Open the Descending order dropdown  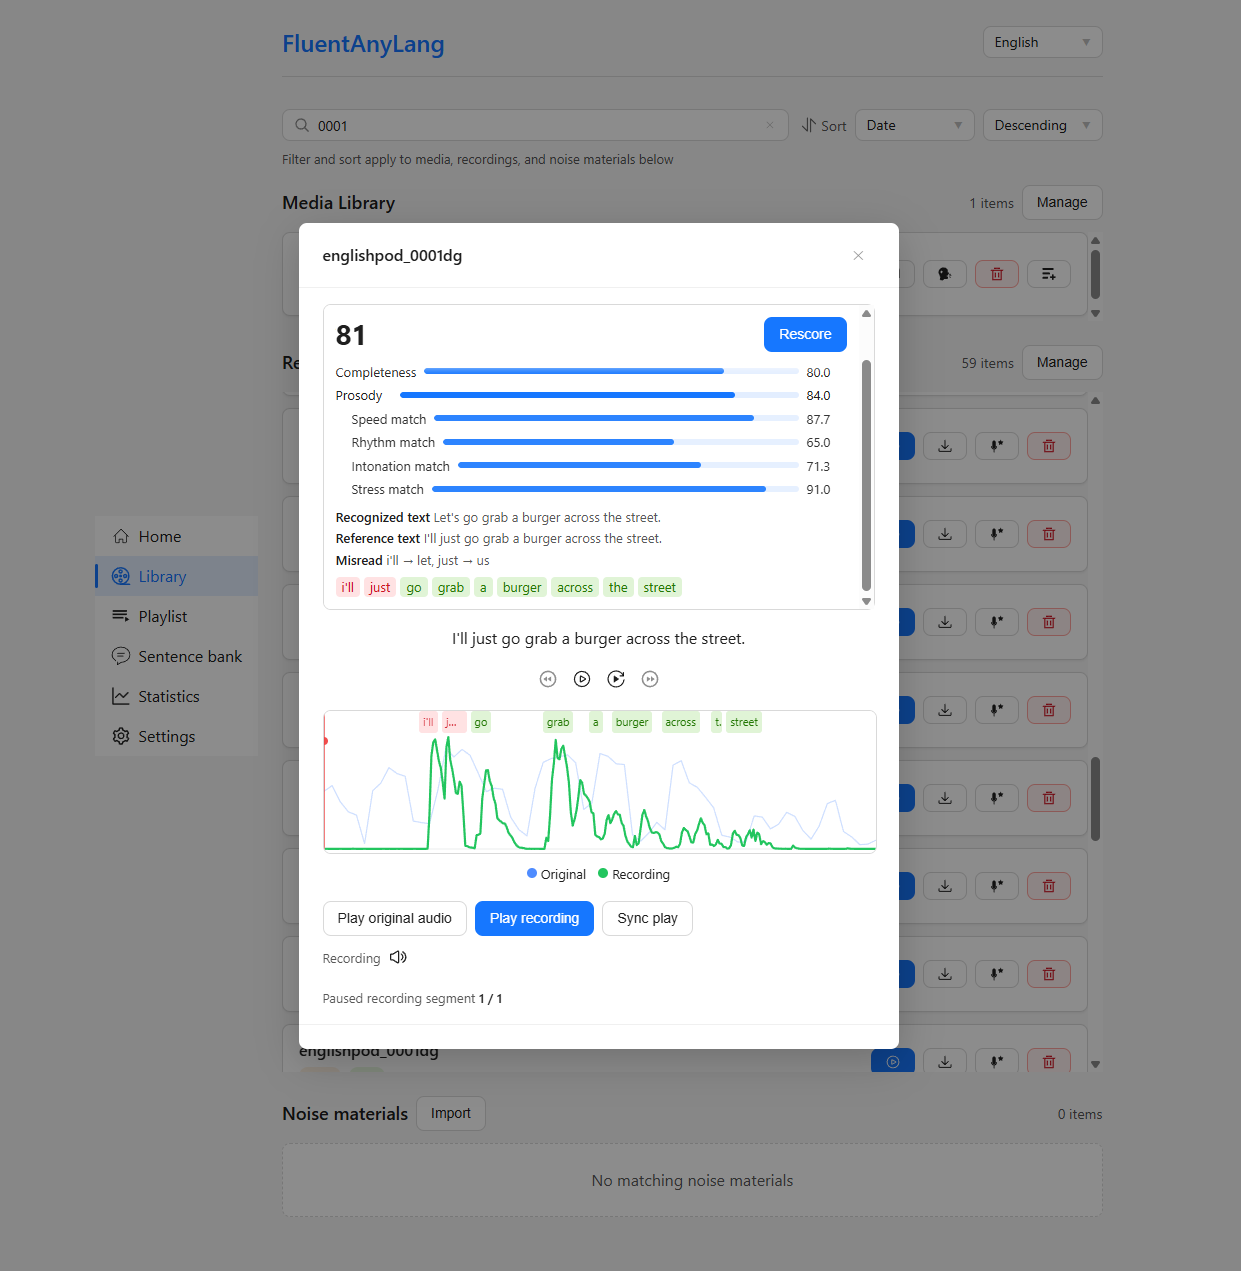pos(1042,125)
